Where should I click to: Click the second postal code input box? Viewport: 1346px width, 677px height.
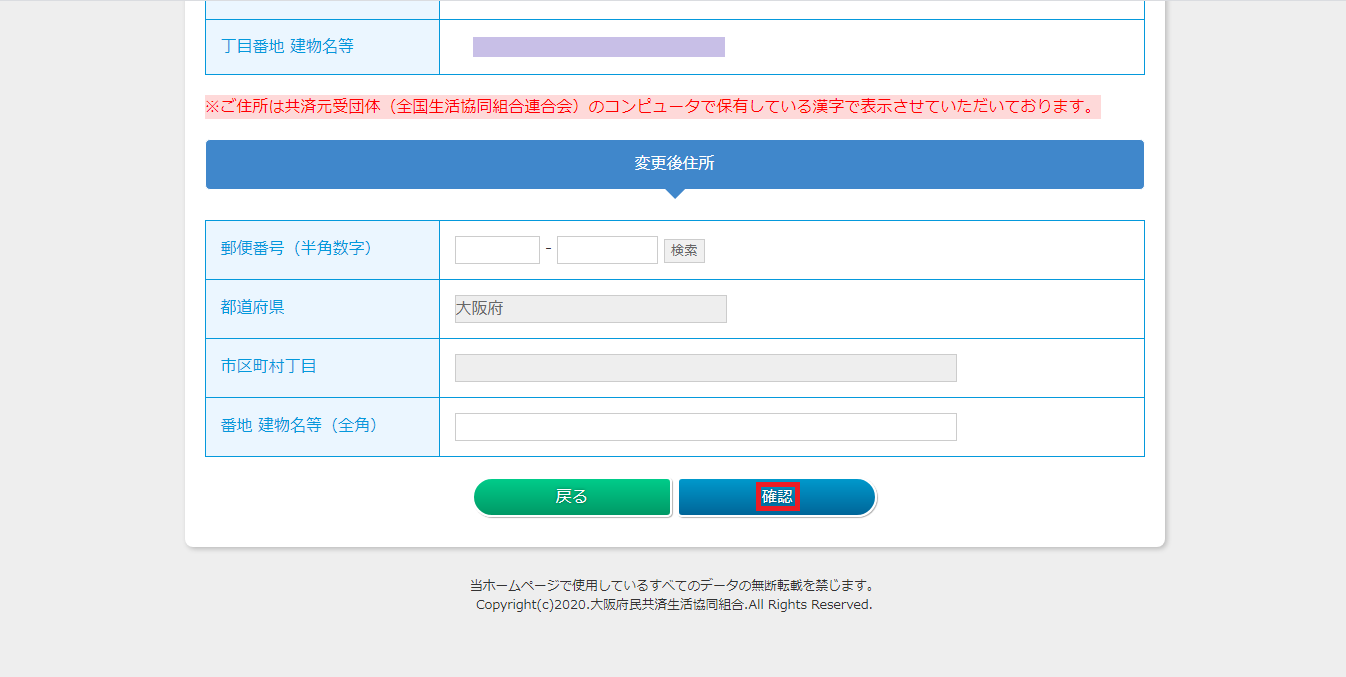(607, 250)
